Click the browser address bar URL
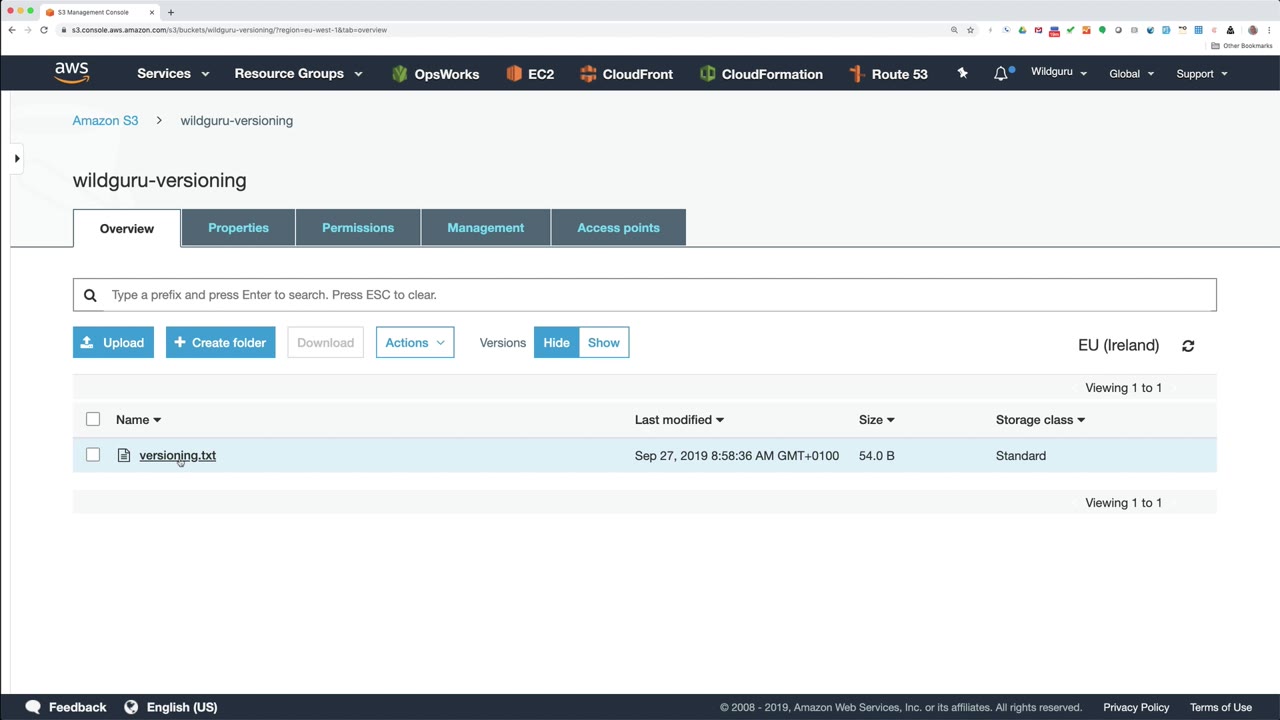Image resolution: width=1280 pixels, height=720 pixels. 229,30
